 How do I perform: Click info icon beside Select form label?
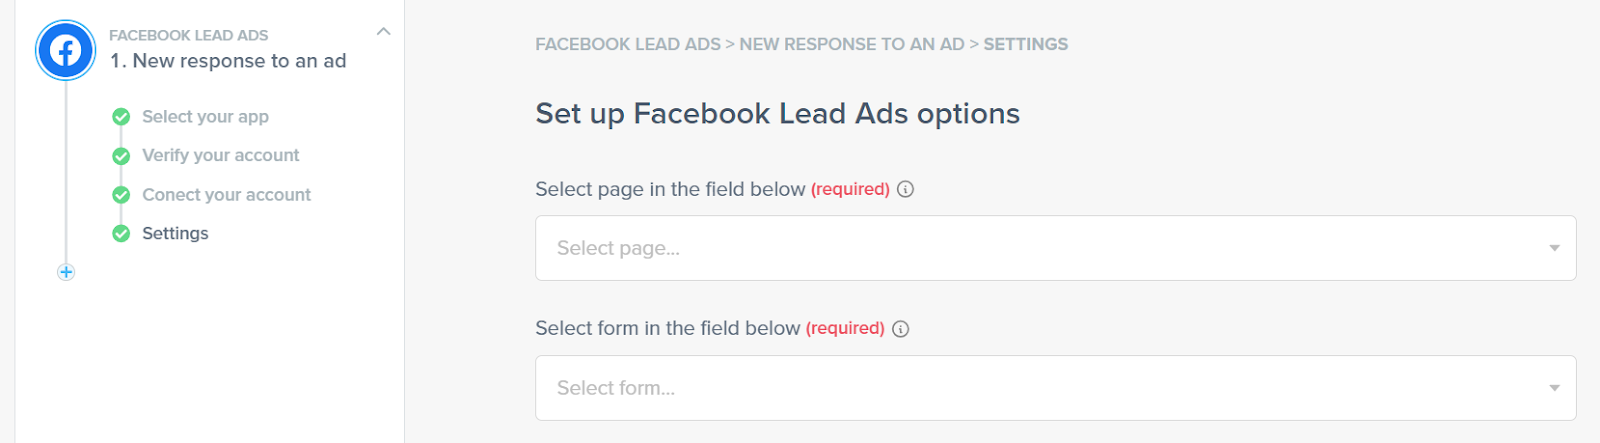coord(900,329)
